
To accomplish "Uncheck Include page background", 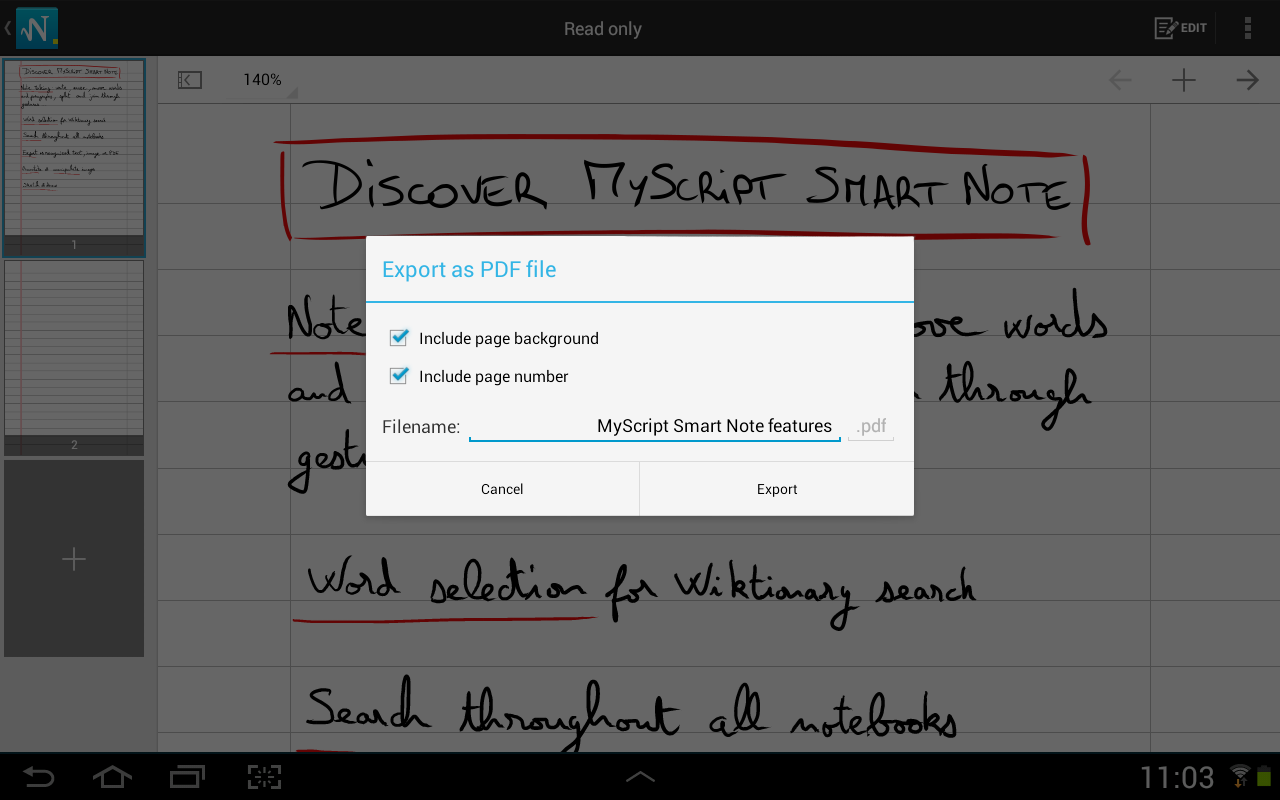I will 399,338.
